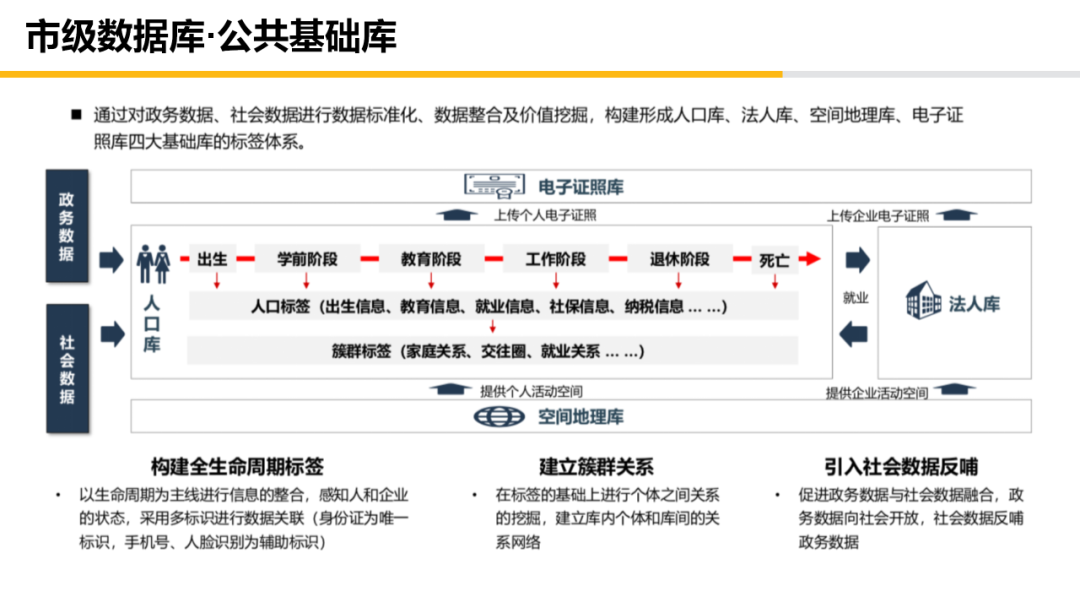
Task: Click the heading 引入社会数据反哺
Action: [x=901, y=467]
